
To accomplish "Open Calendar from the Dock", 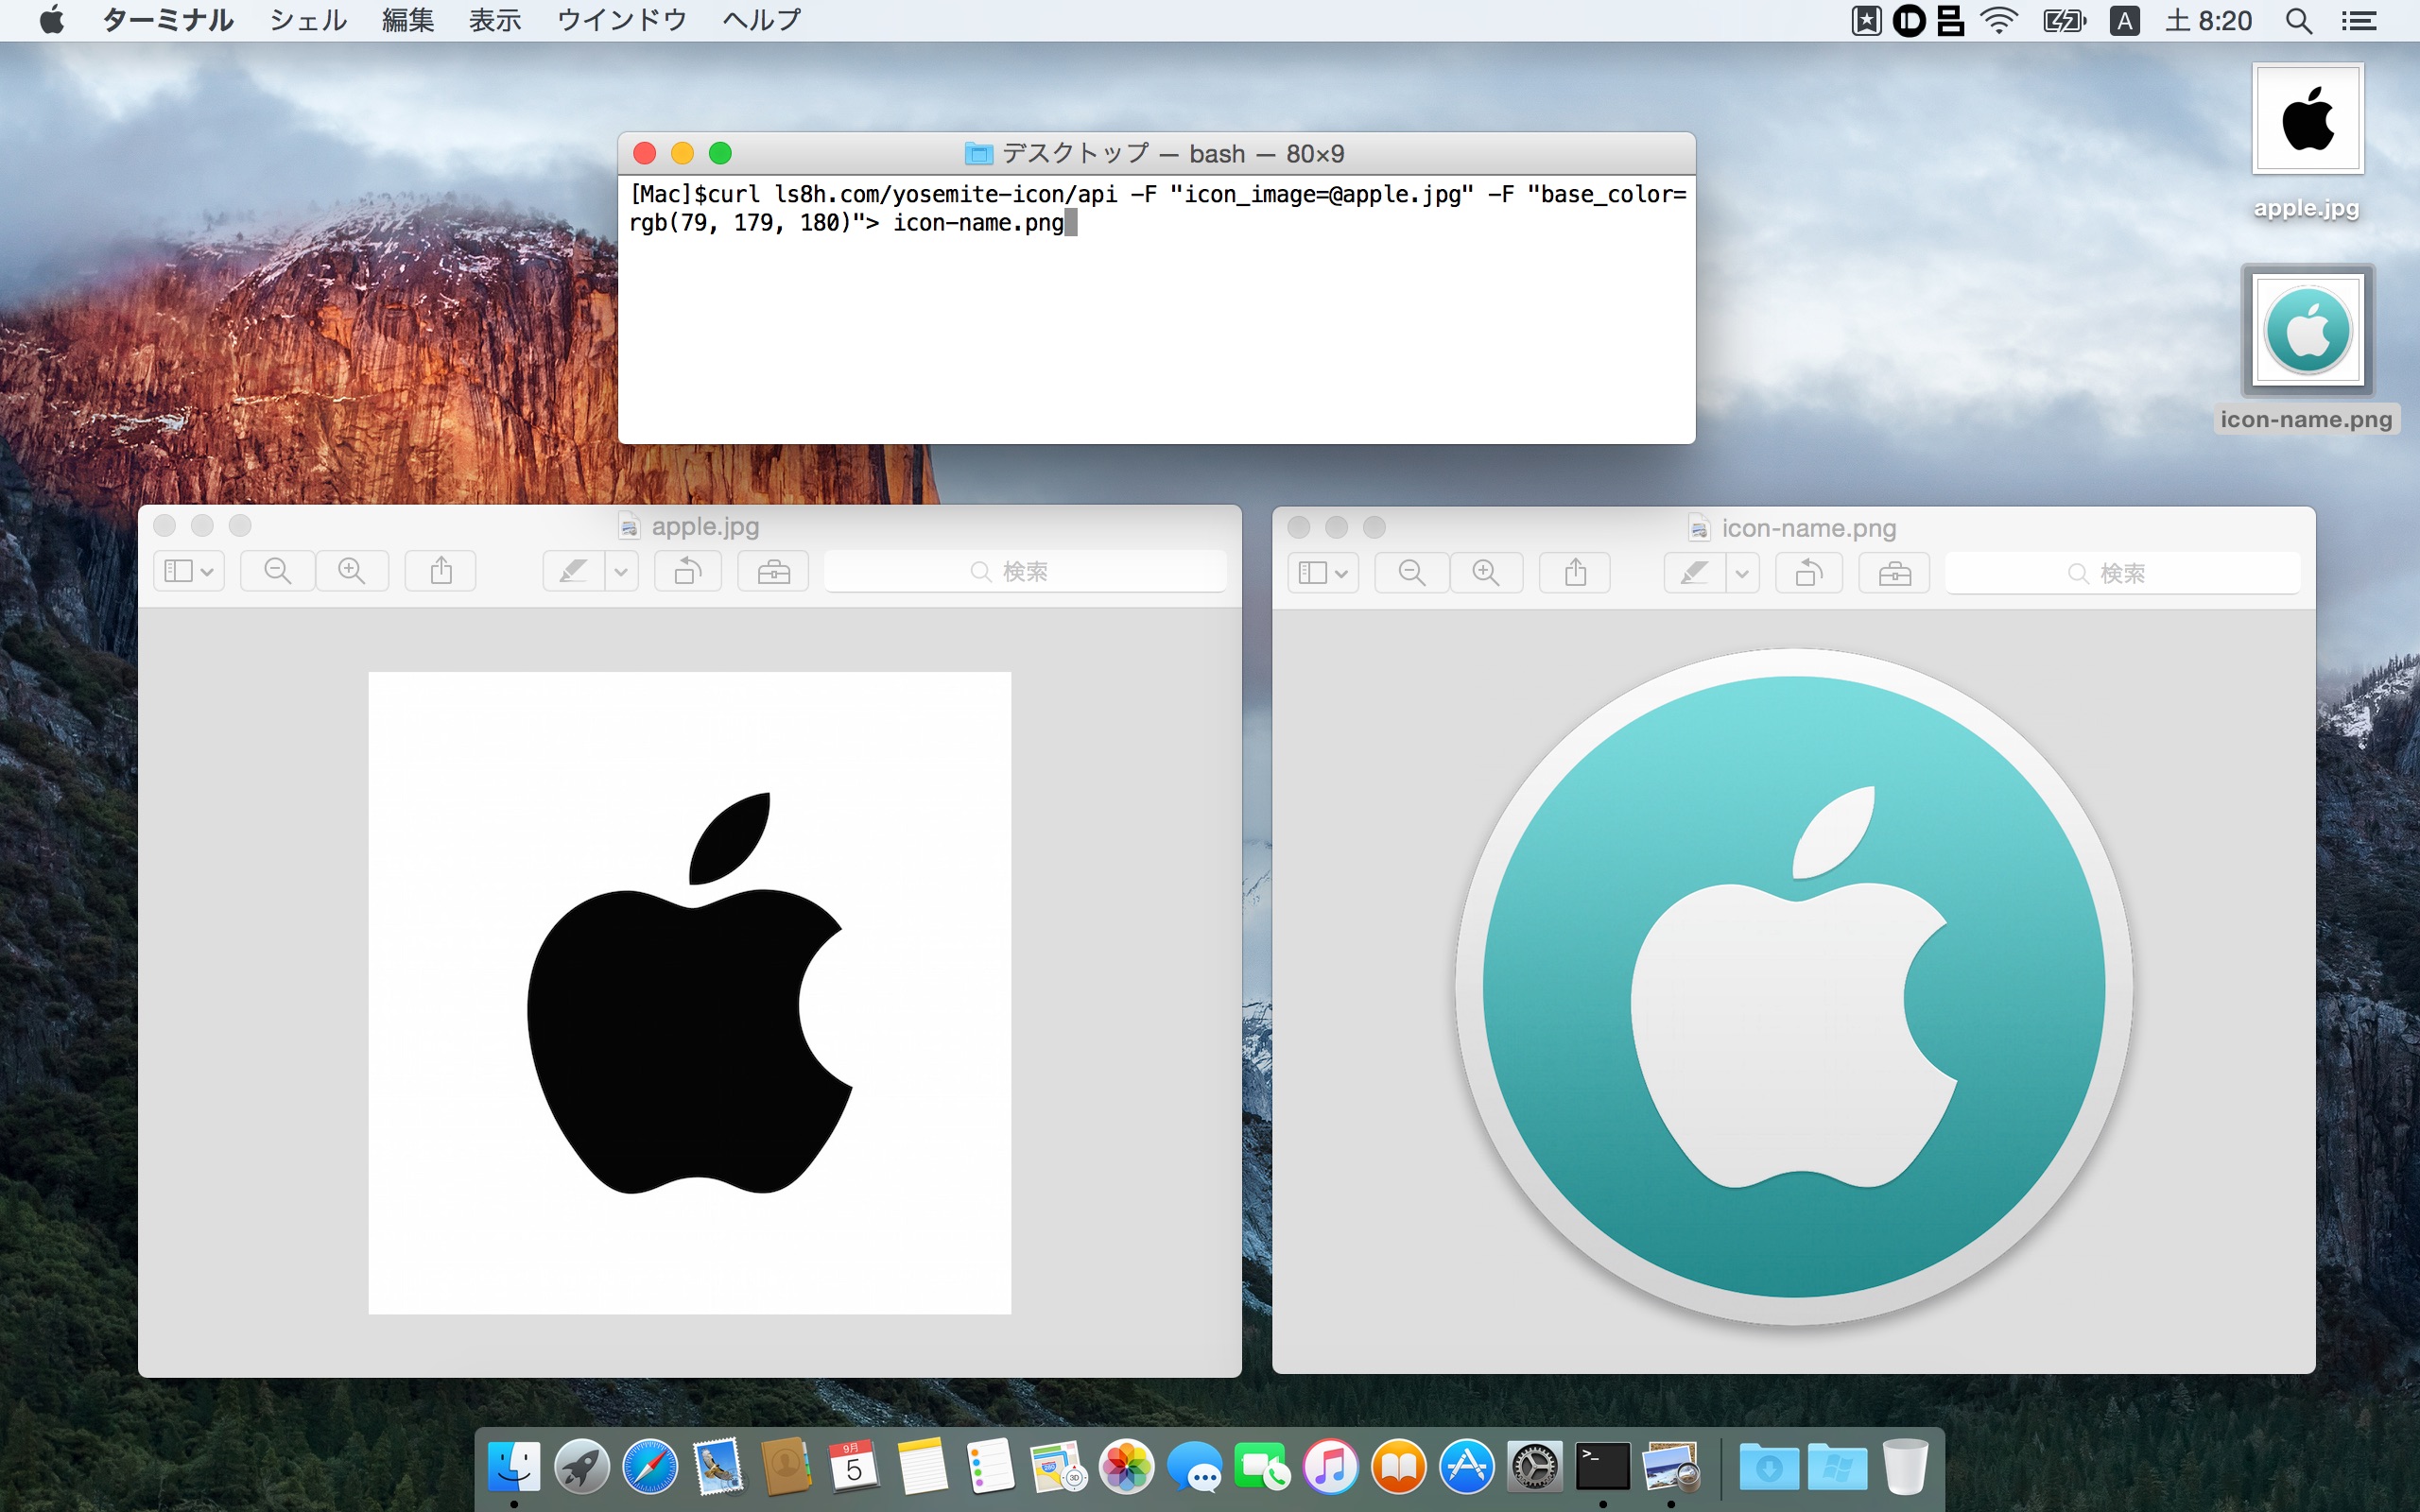I will [x=854, y=1467].
